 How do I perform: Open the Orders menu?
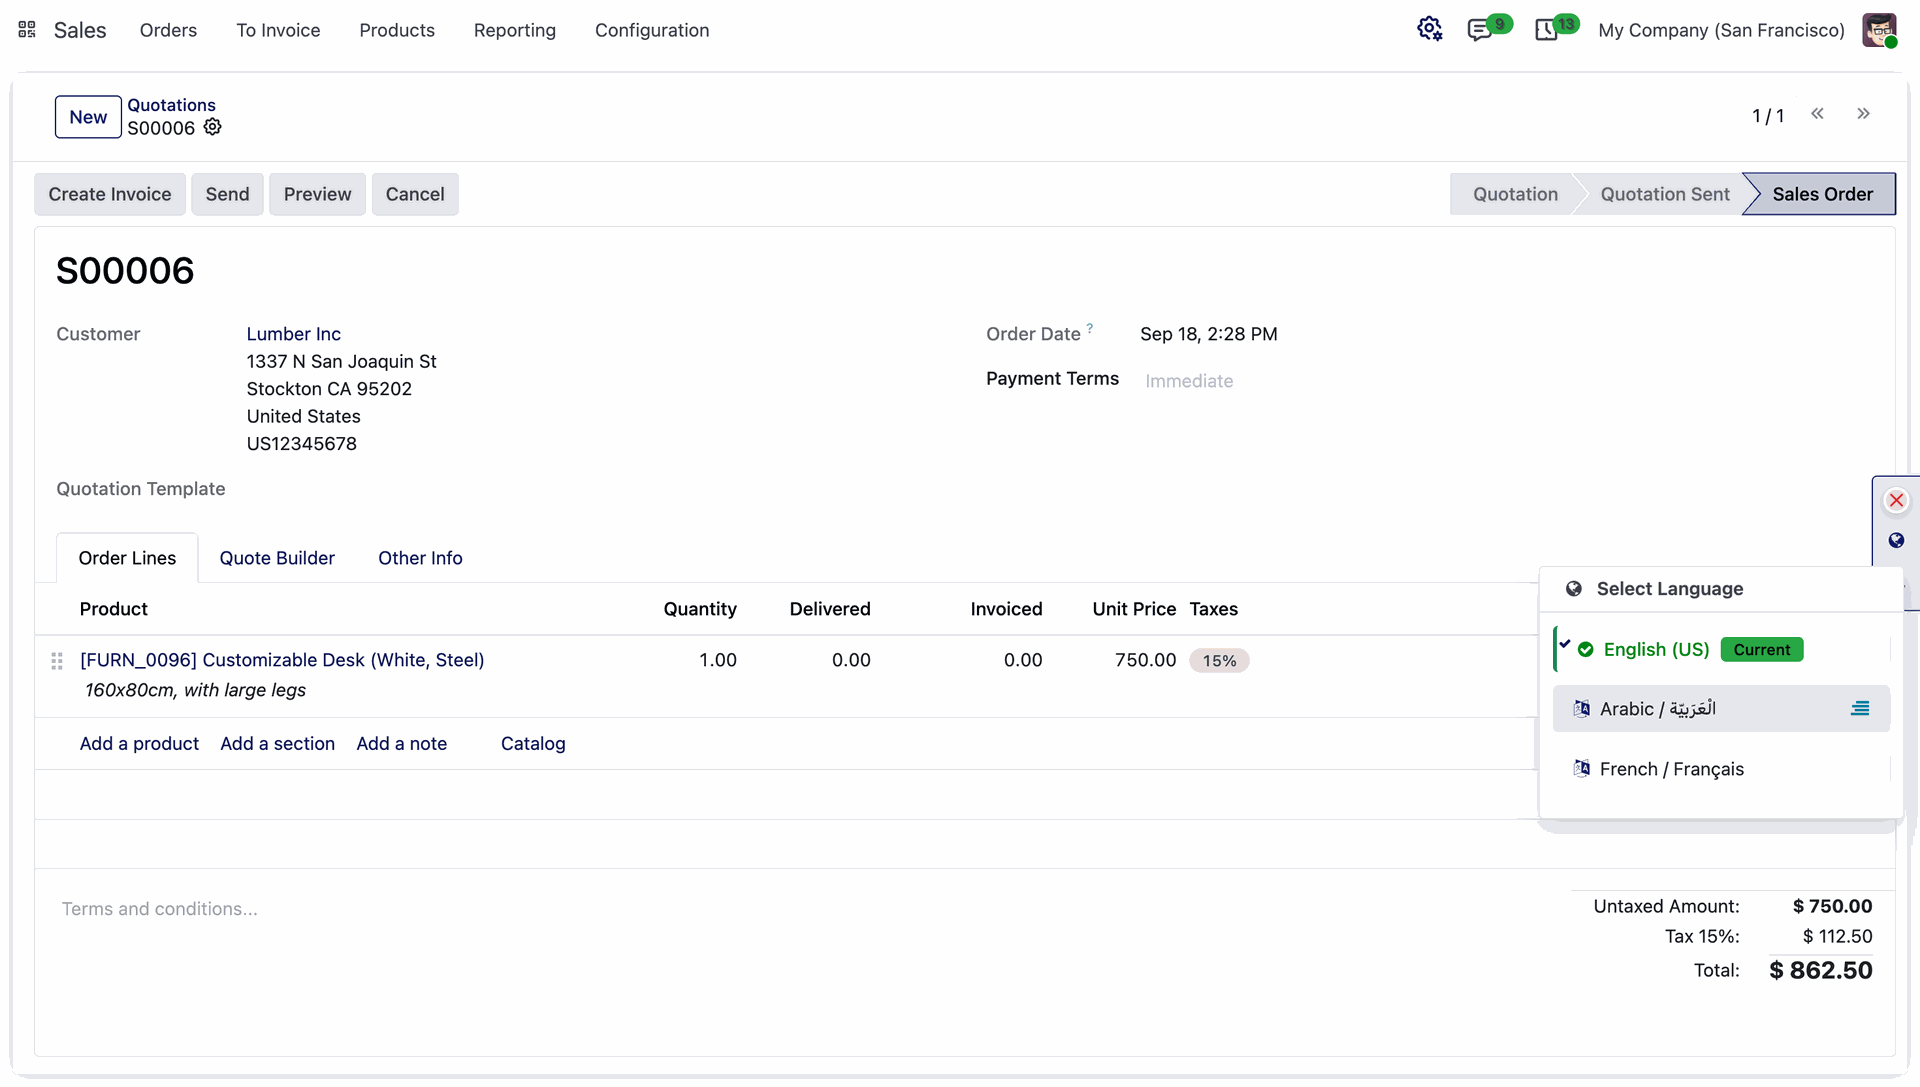[168, 30]
